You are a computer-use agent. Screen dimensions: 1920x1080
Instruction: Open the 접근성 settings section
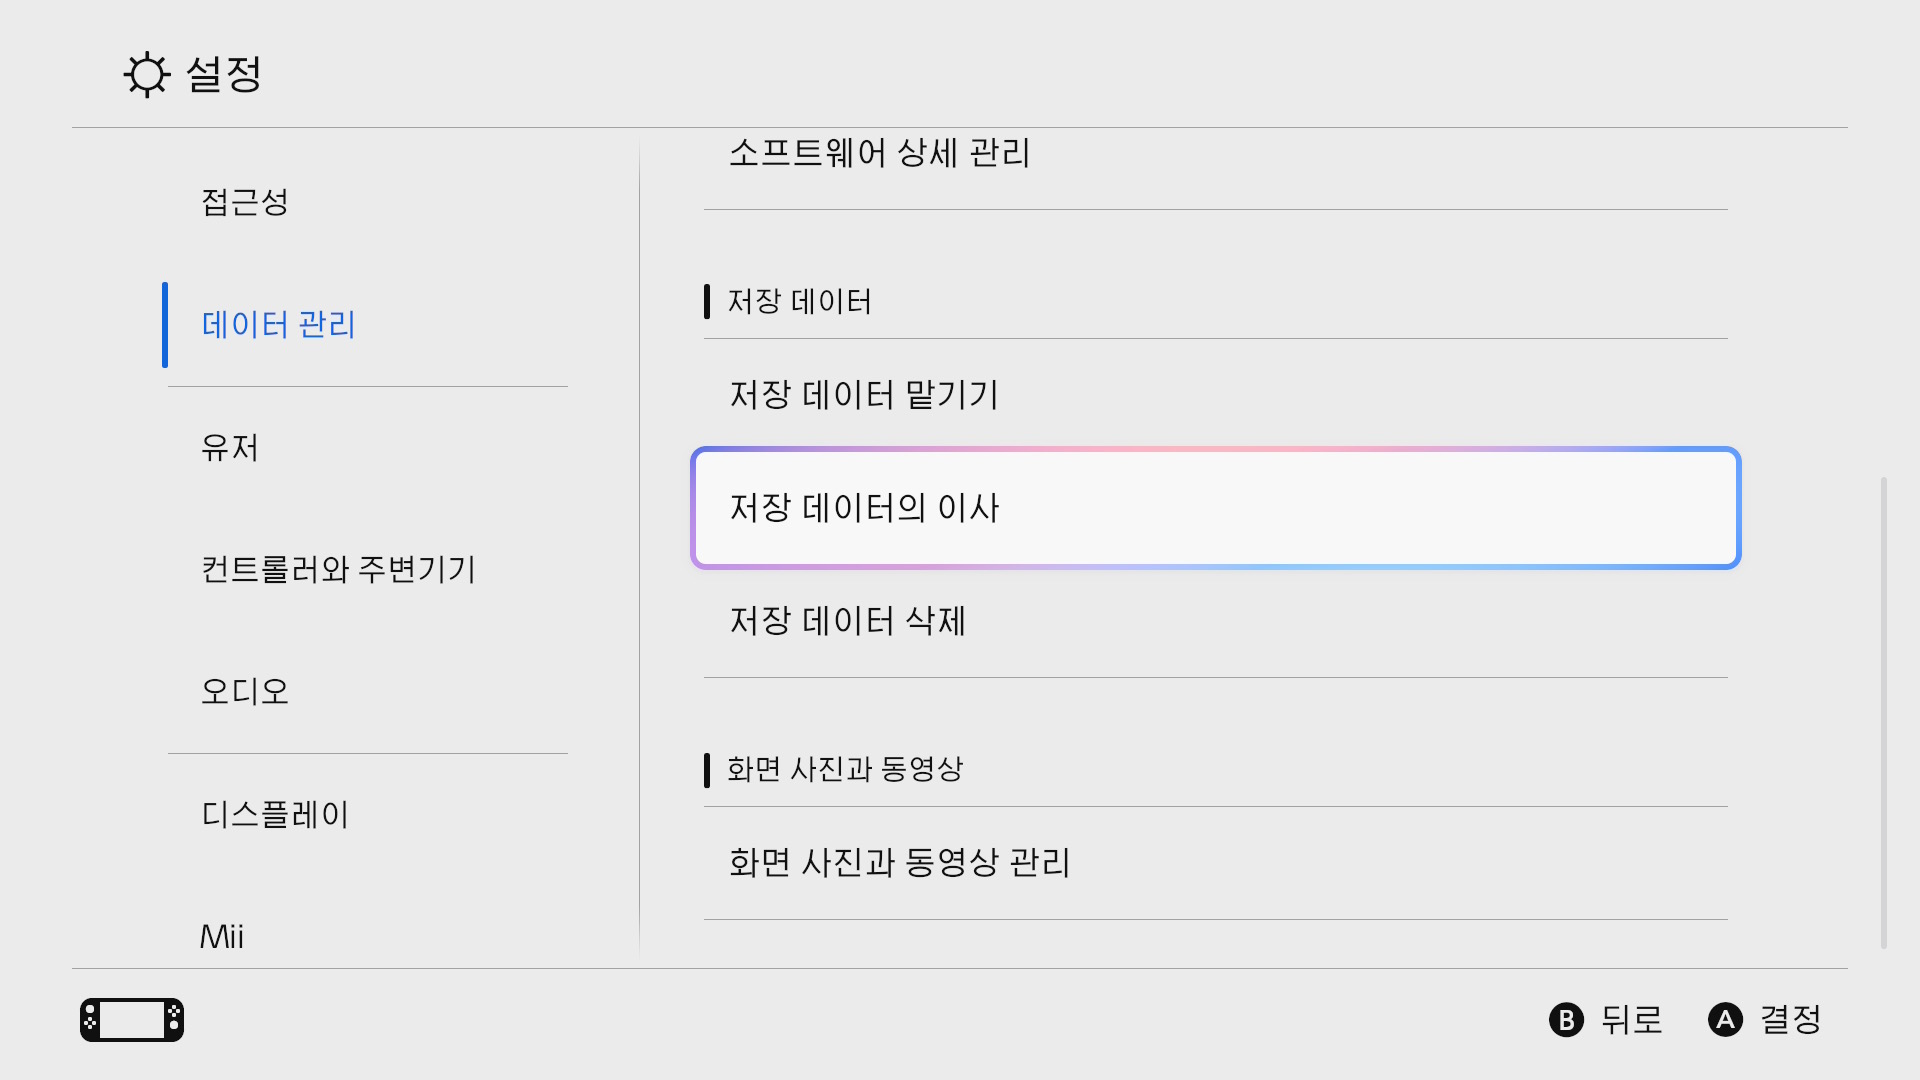click(245, 202)
